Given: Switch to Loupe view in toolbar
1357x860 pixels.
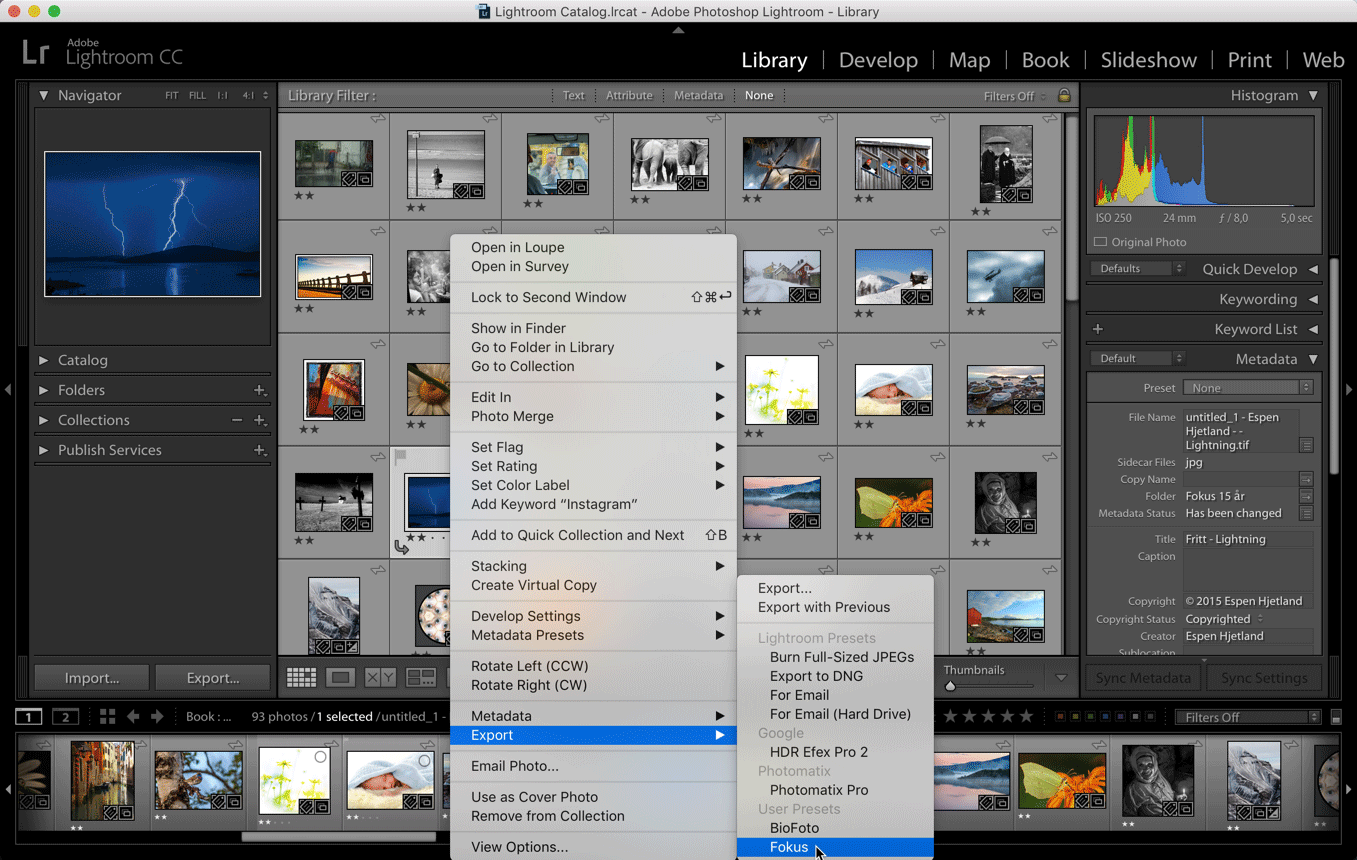Looking at the screenshot, I should (x=340, y=678).
